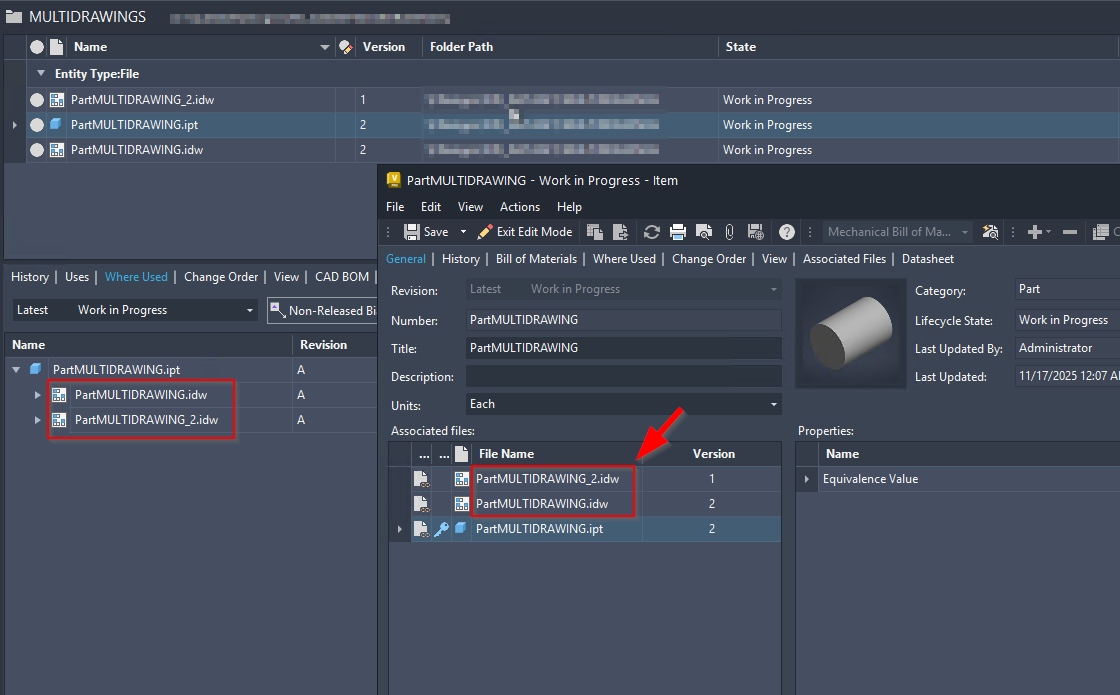
Task: Open the Edit menu in item window
Action: [431, 207]
